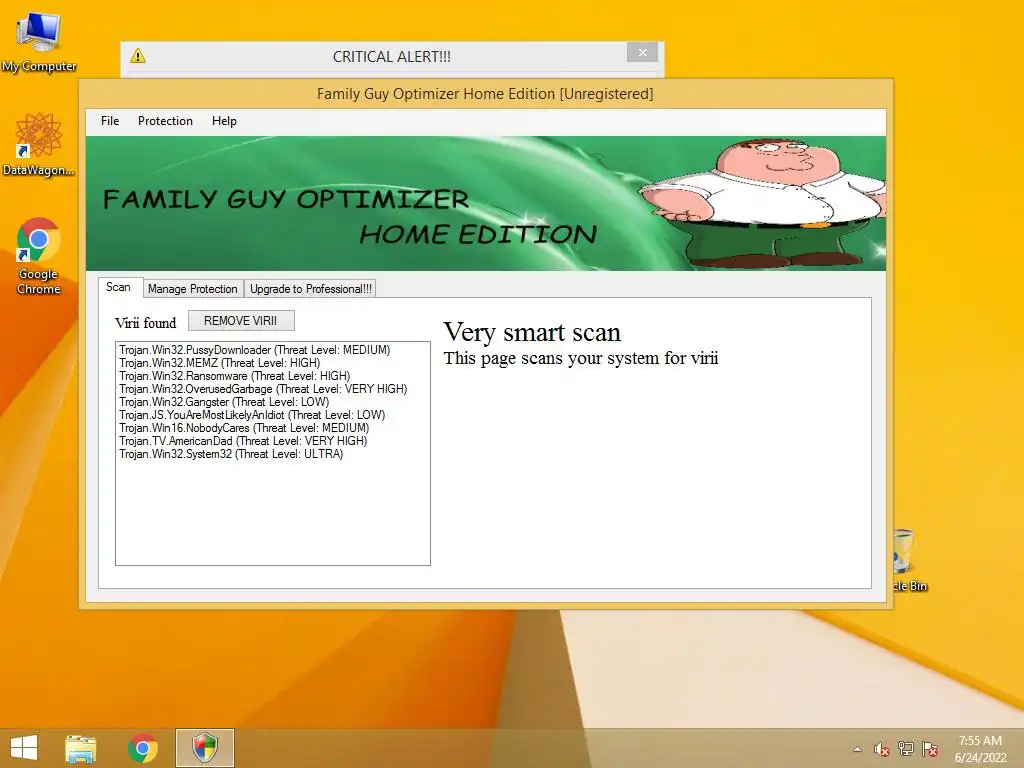
Task: Open the Google Chrome desktop shortcut
Action: coord(39,256)
